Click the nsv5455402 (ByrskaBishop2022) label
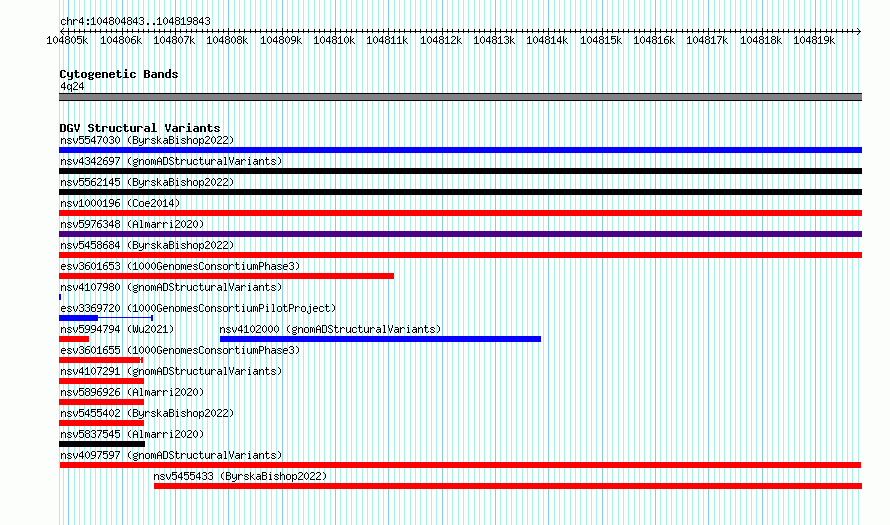Image resolution: width=890 pixels, height=525 pixels. click(x=147, y=413)
